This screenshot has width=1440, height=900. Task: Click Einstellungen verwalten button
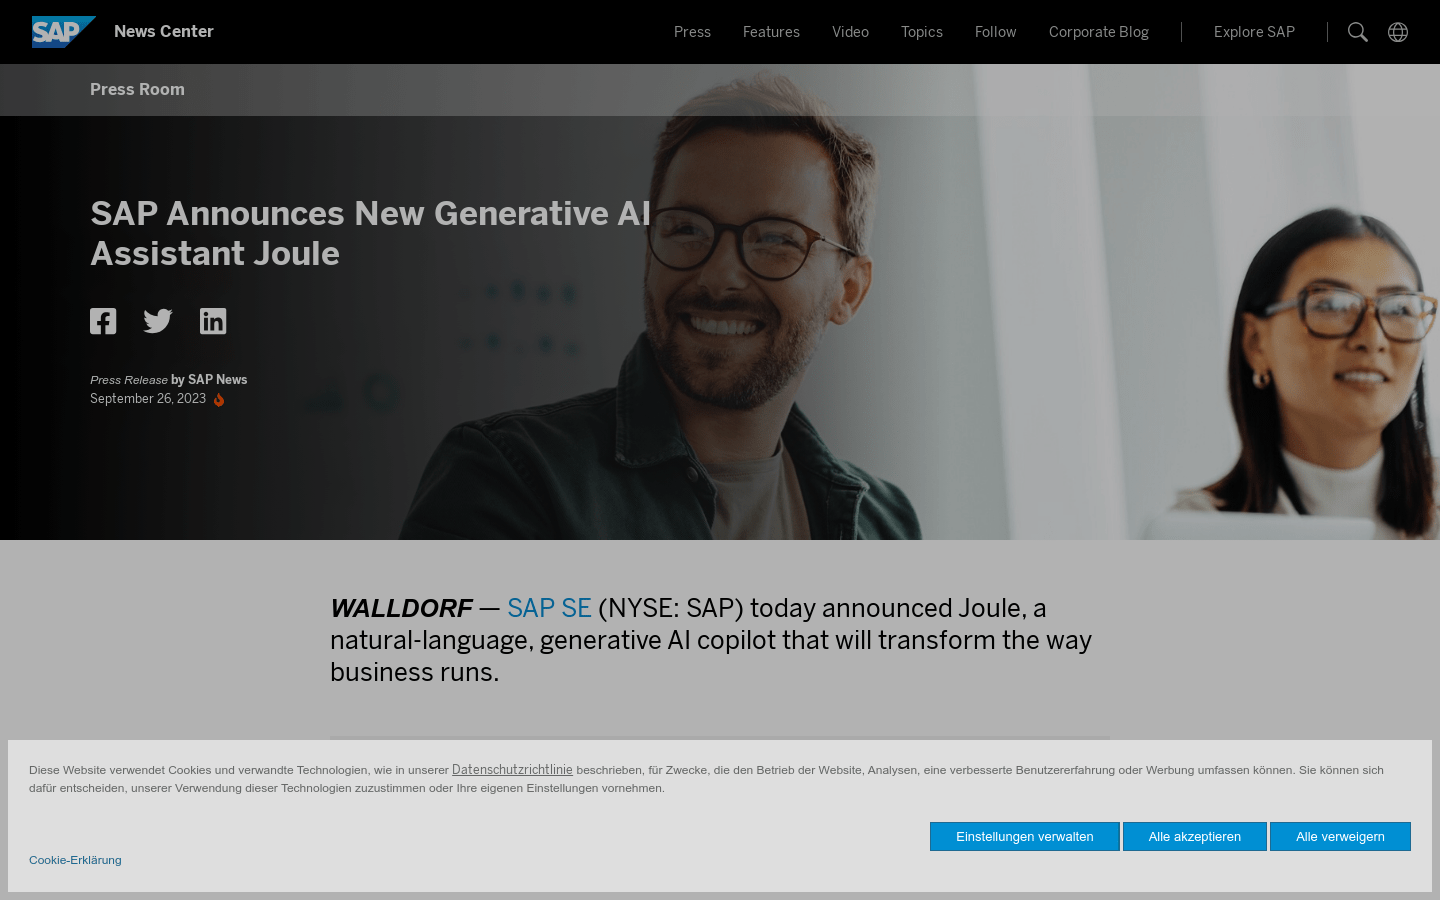(1024, 837)
